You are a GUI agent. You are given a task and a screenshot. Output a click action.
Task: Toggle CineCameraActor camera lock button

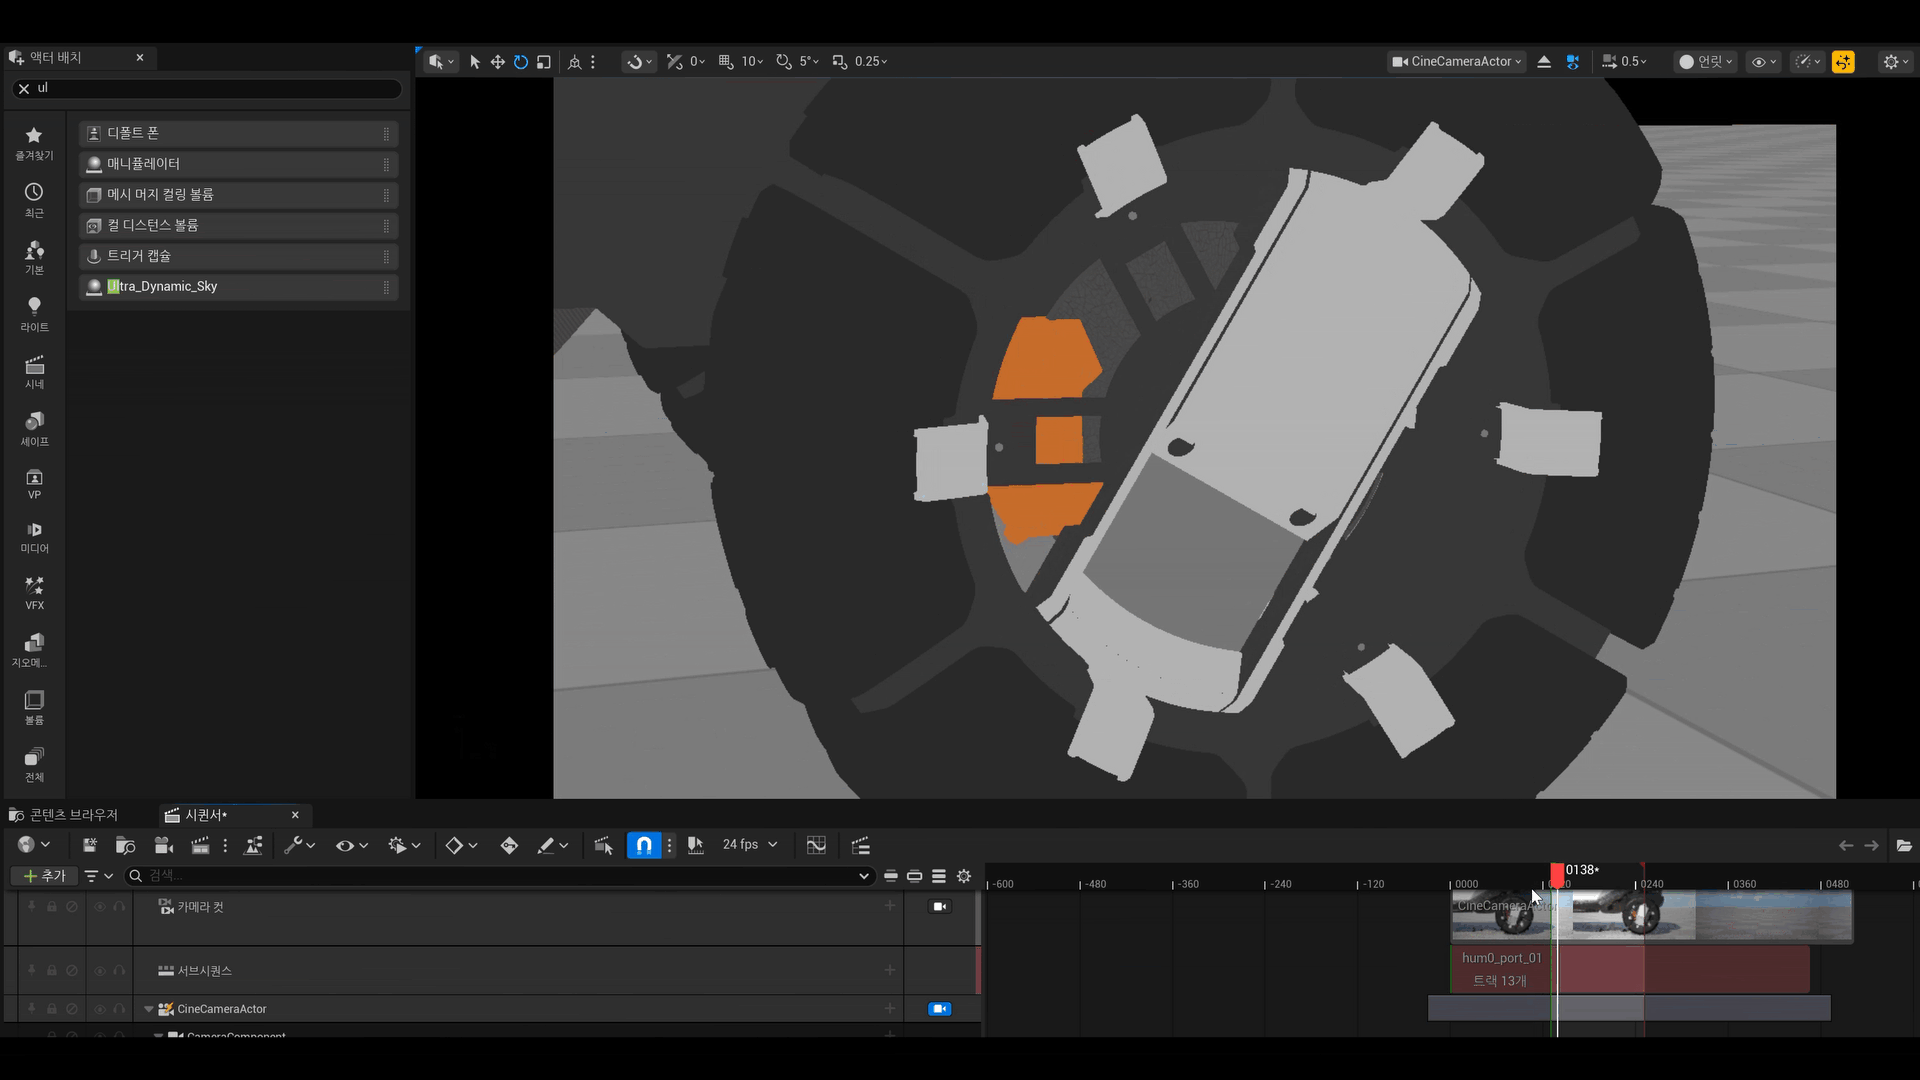(x=939, y=1009)
